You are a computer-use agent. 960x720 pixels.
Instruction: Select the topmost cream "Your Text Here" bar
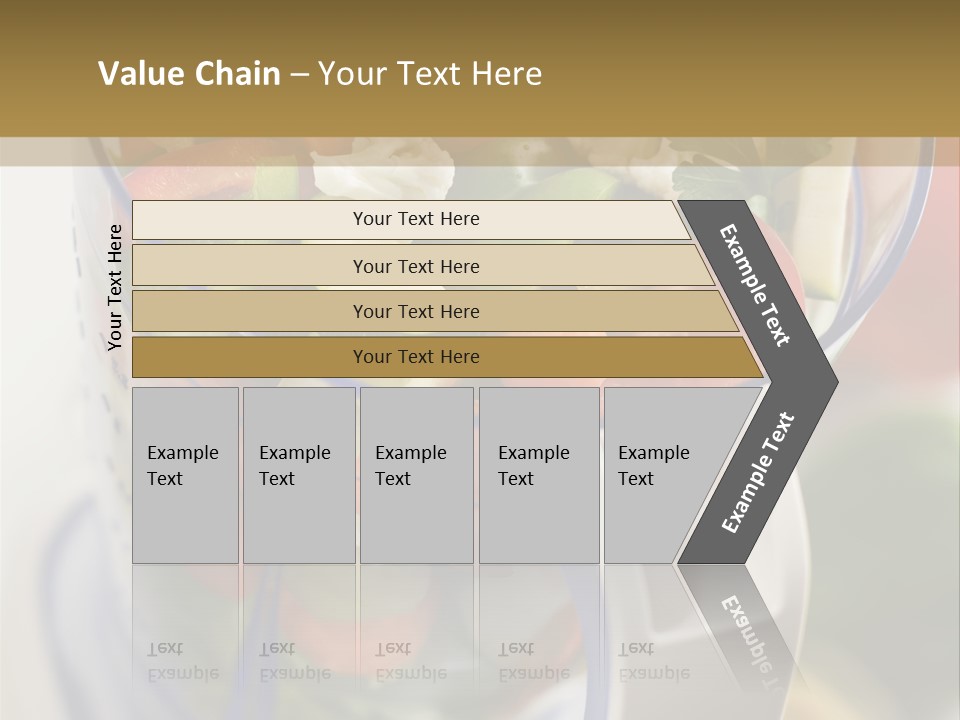coord(415,219)
